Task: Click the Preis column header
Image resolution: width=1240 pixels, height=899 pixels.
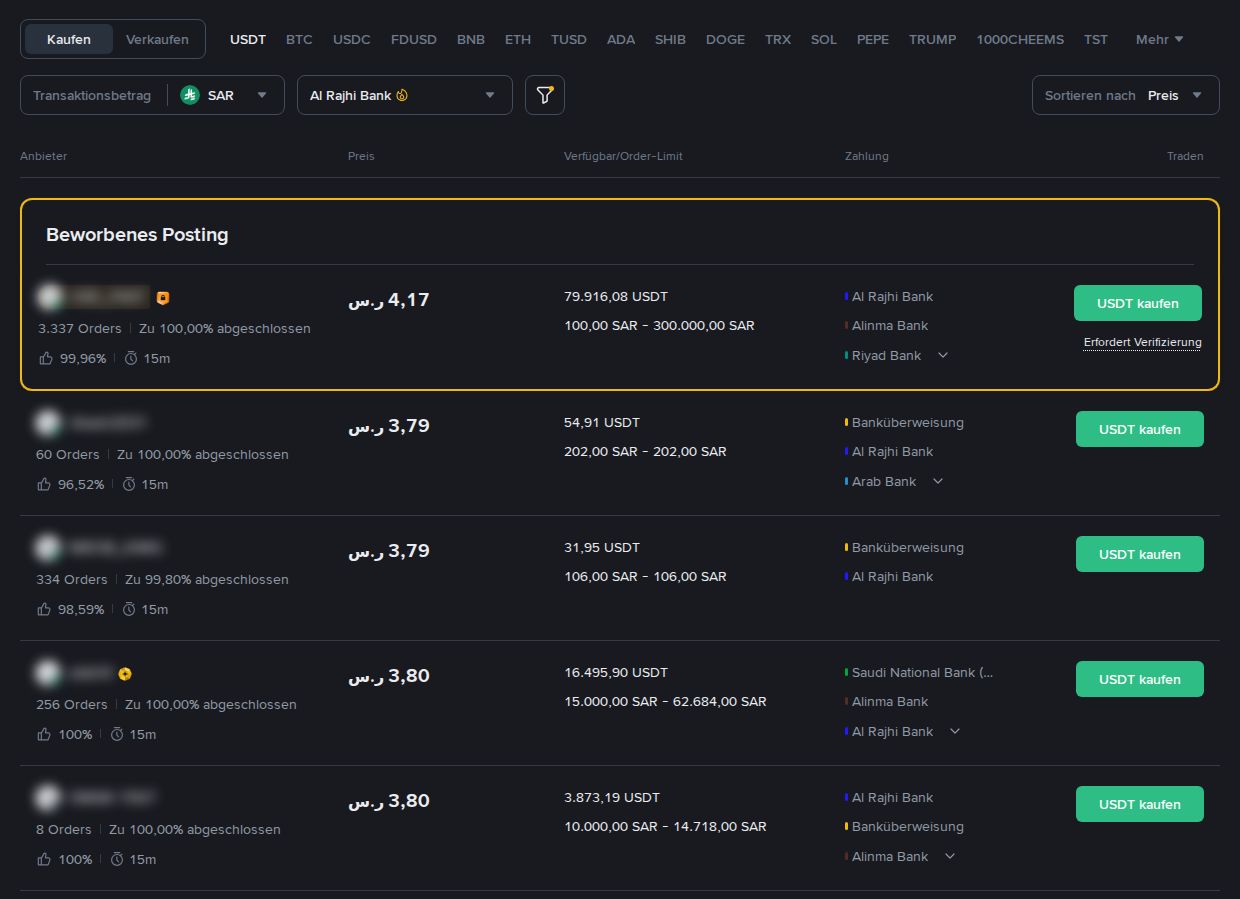Action: pos(361,156)
